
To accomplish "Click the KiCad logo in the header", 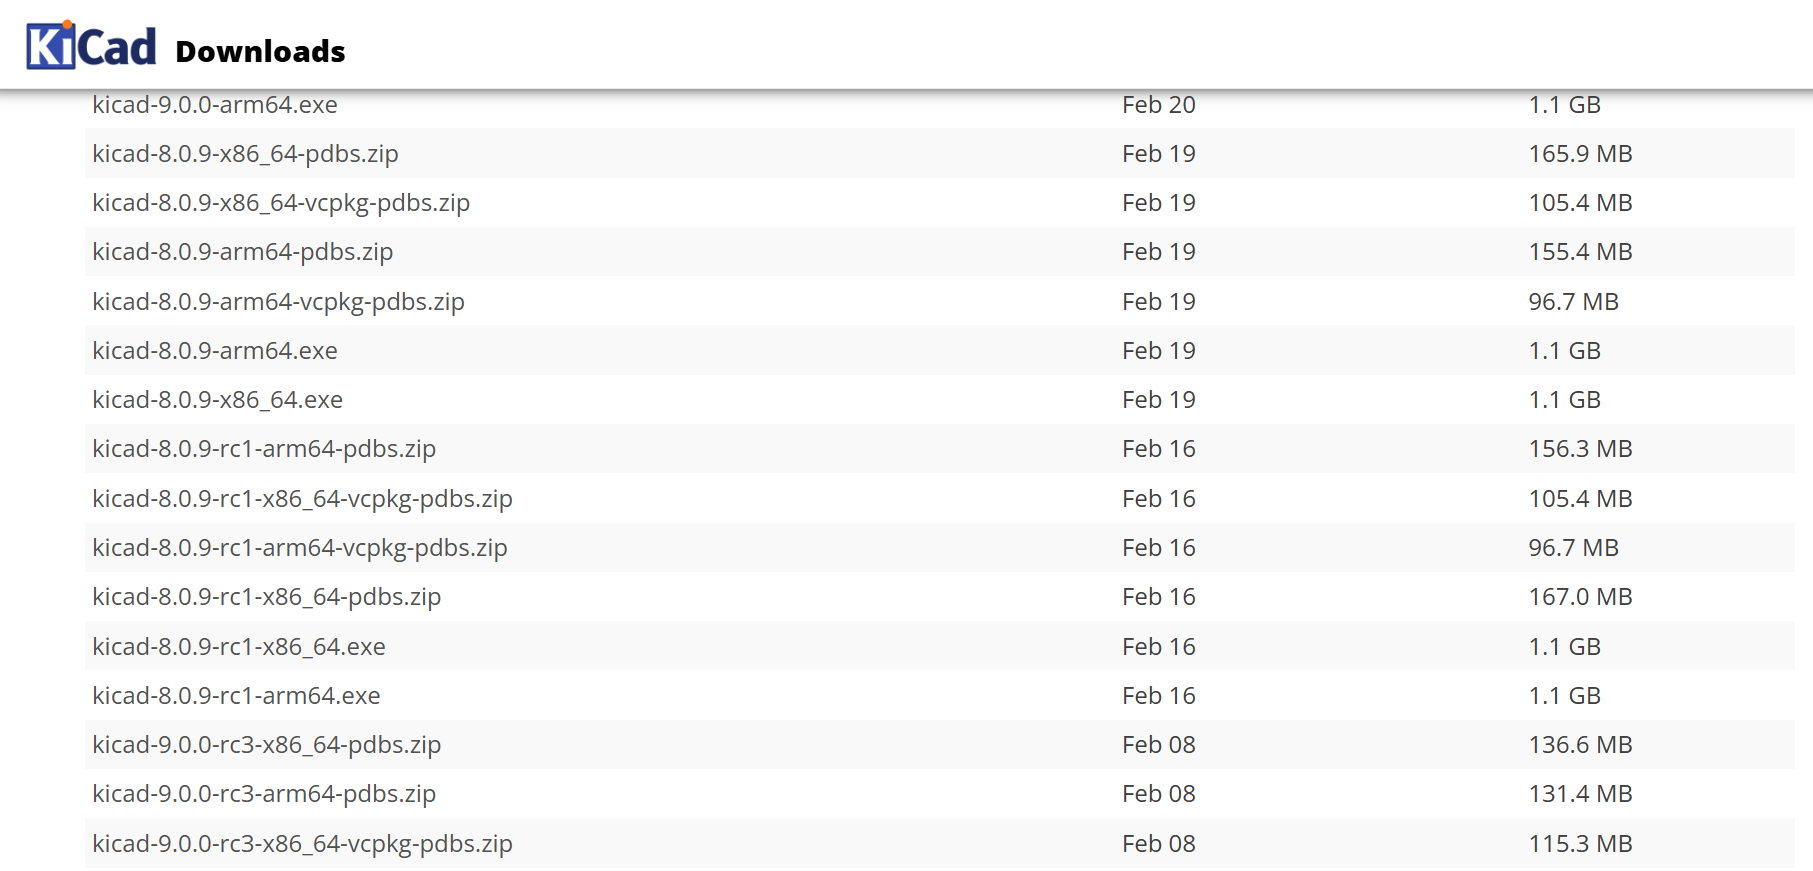I will click(x=91, y=46).
